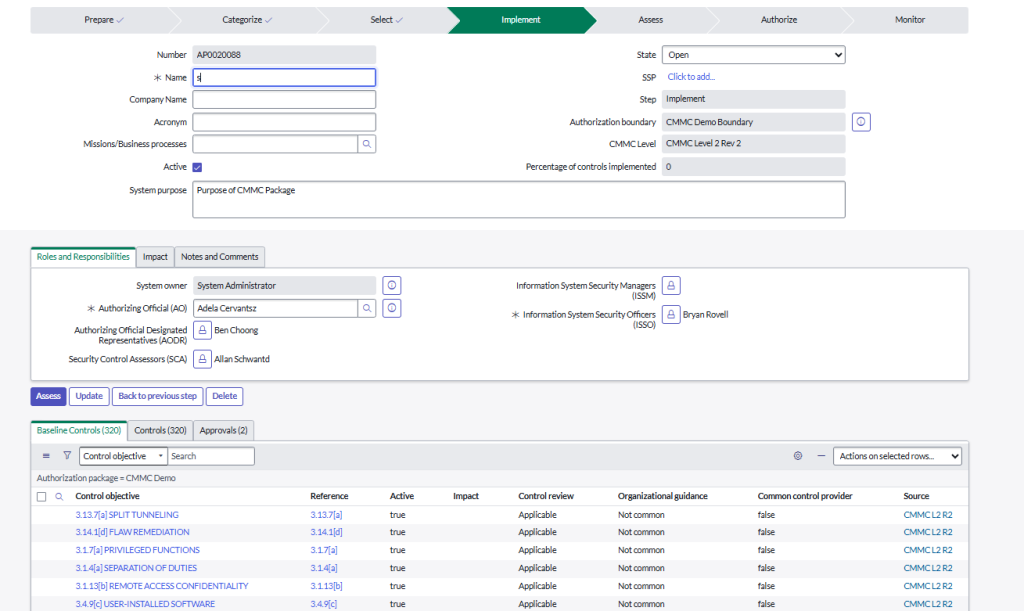Open the 3.13.7[a] SPLIT TUNNELING link
The height and width of the screenshot is (611, 1024).
[127, 515]
